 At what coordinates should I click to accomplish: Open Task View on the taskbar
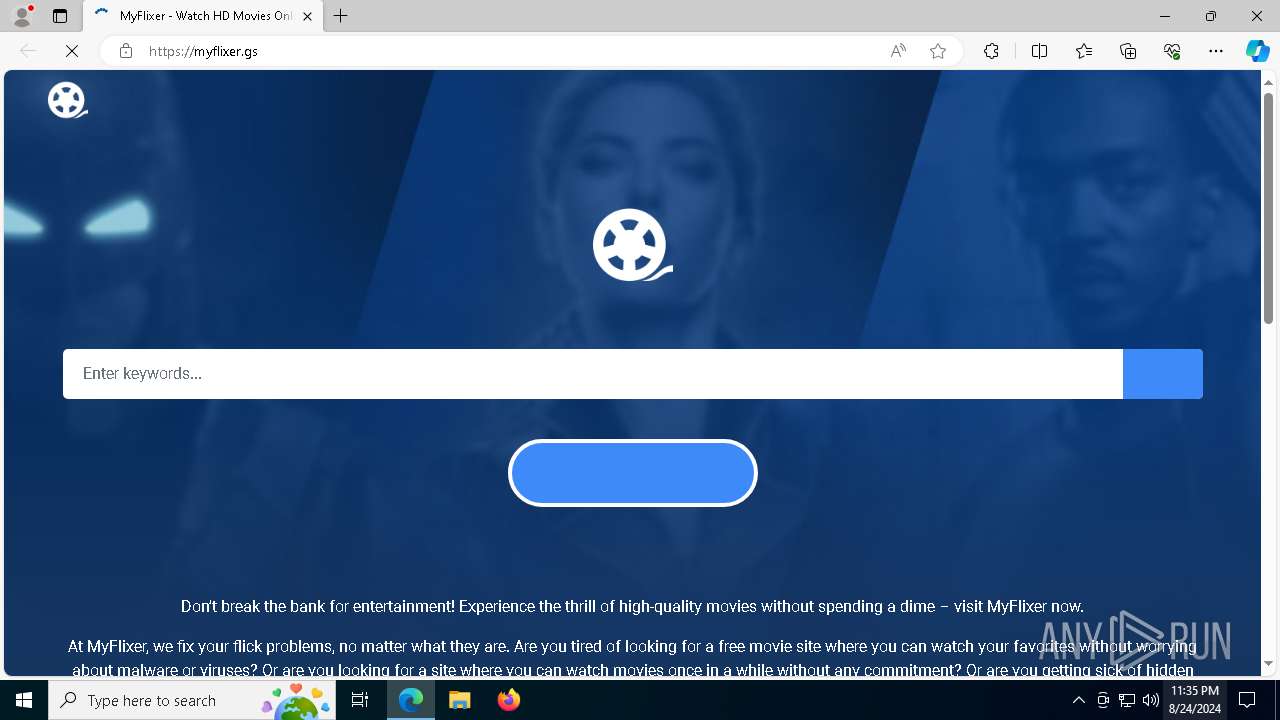[x=361, y=700]
